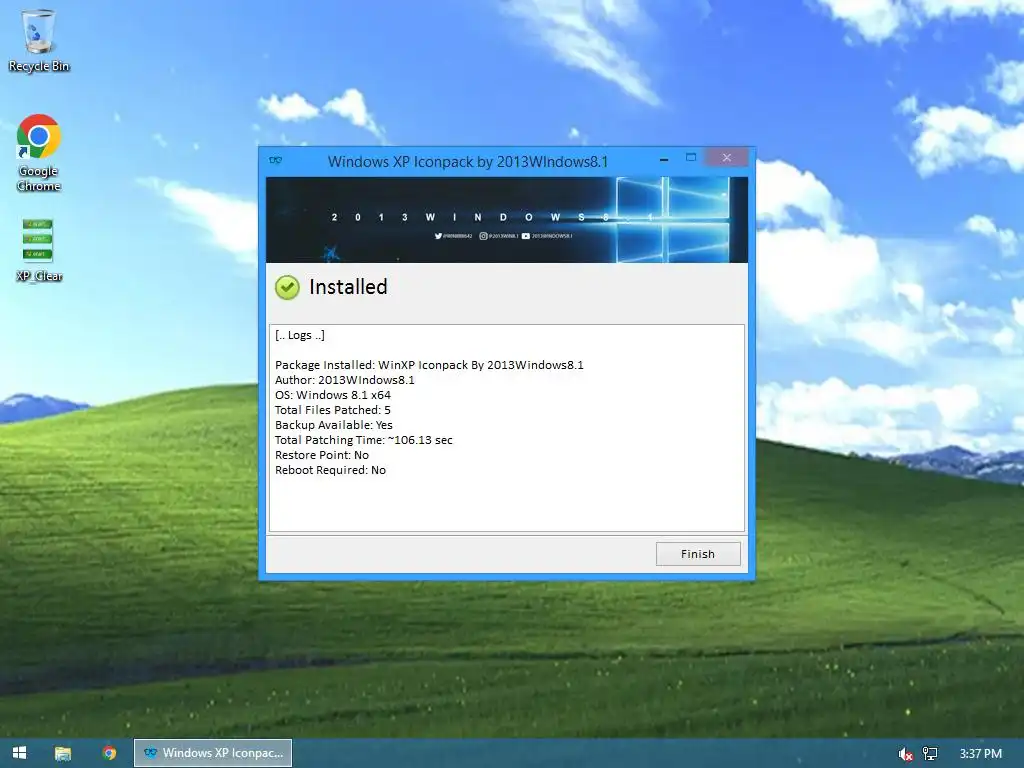Select the Windows XP Iconpack taskbar button

[x=213, y=753]
